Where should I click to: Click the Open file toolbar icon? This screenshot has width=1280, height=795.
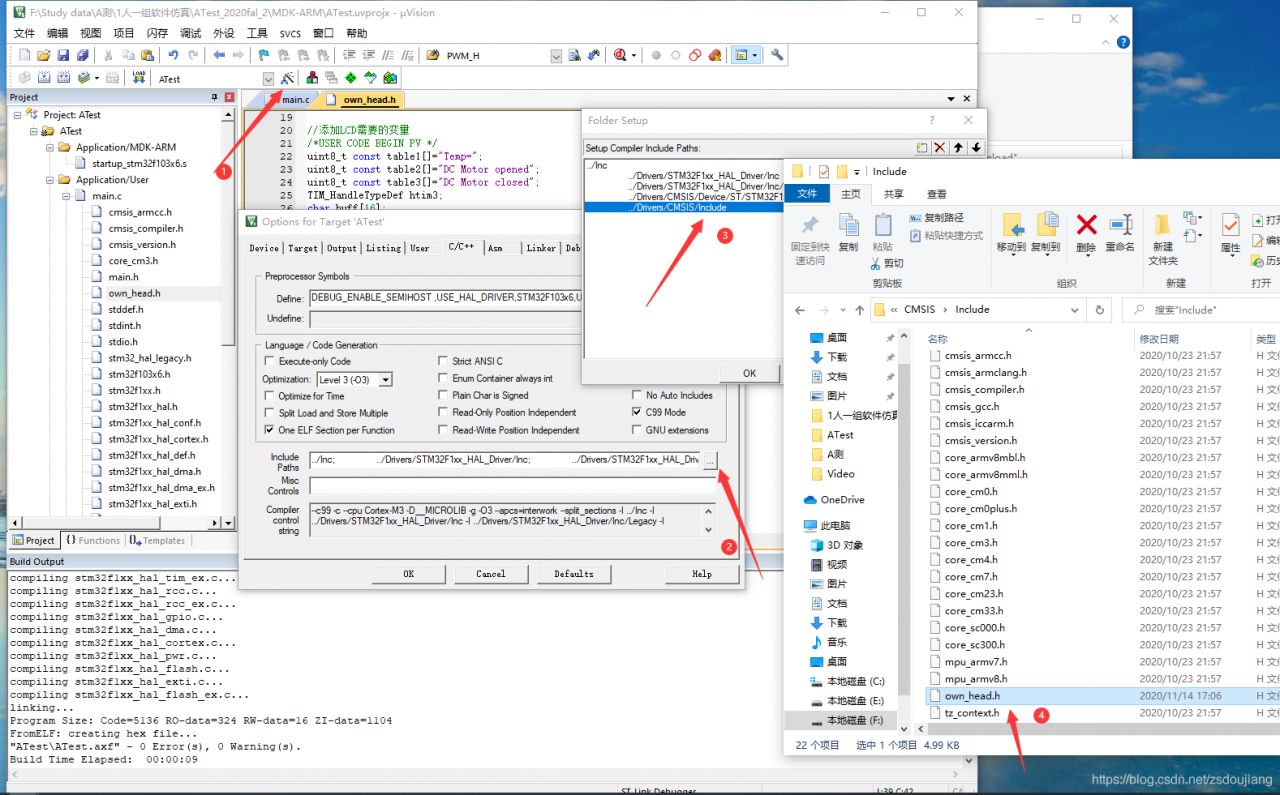tap(44, 55)
